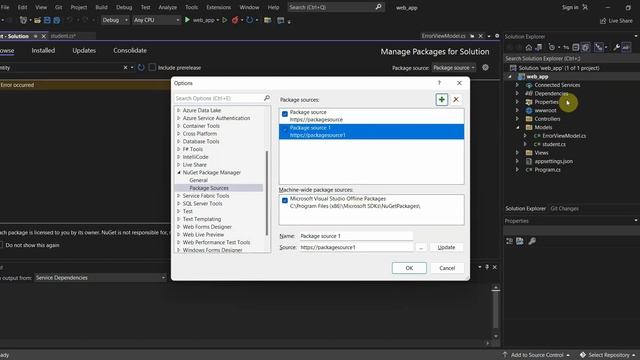640x360 pixels.
Task: Click the Save All toolbar icon
Action: [x=57, y=20]
